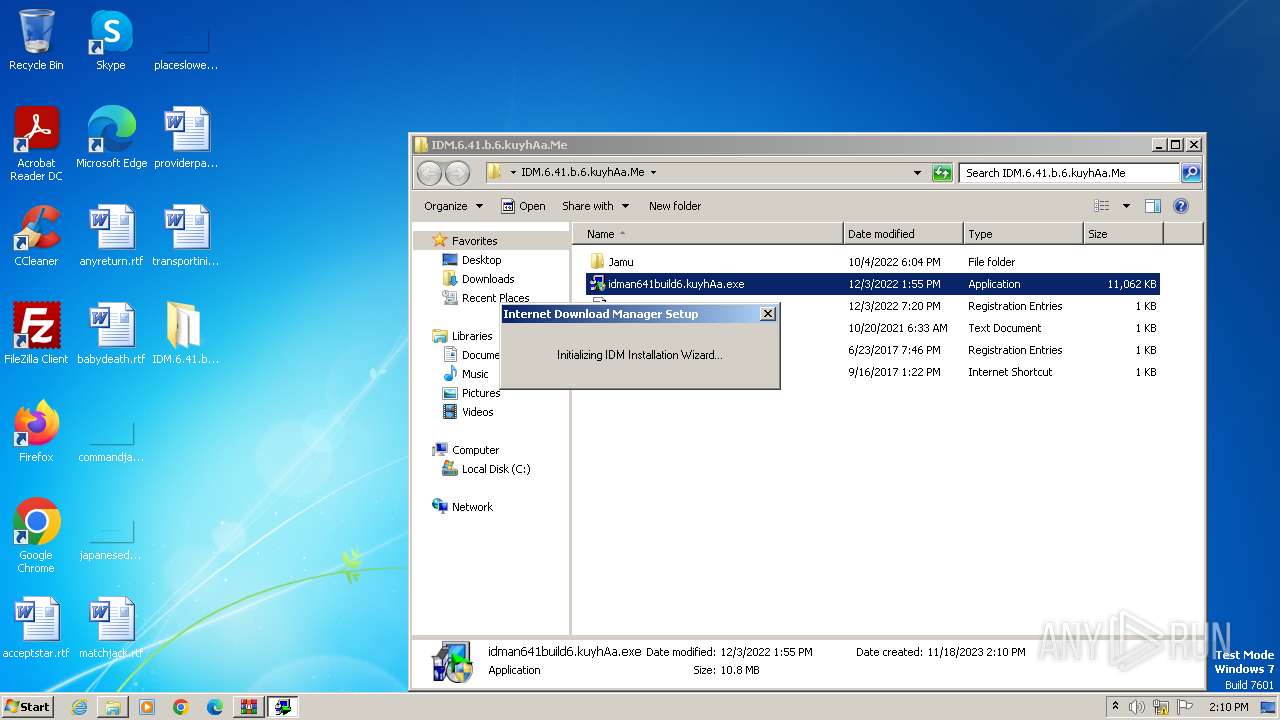Select the anyreturn.rtf desktop document
The height and width of the screenshot is (720, 1280).
111,236
